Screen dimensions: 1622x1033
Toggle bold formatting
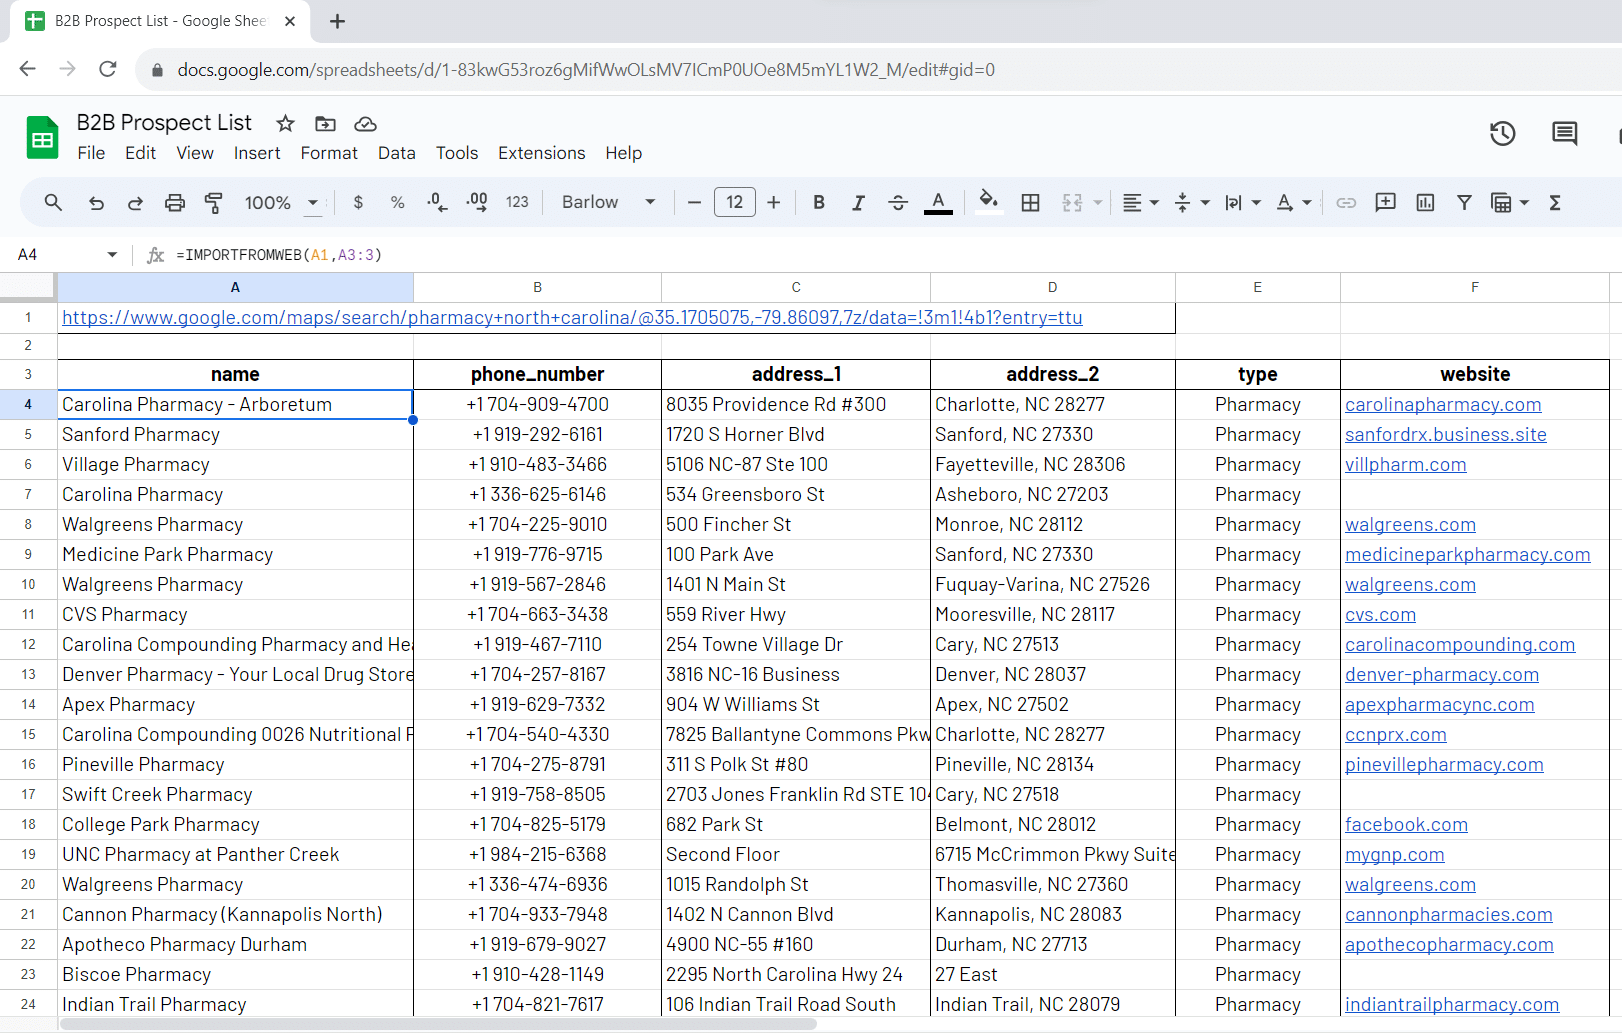coord(819,203)
